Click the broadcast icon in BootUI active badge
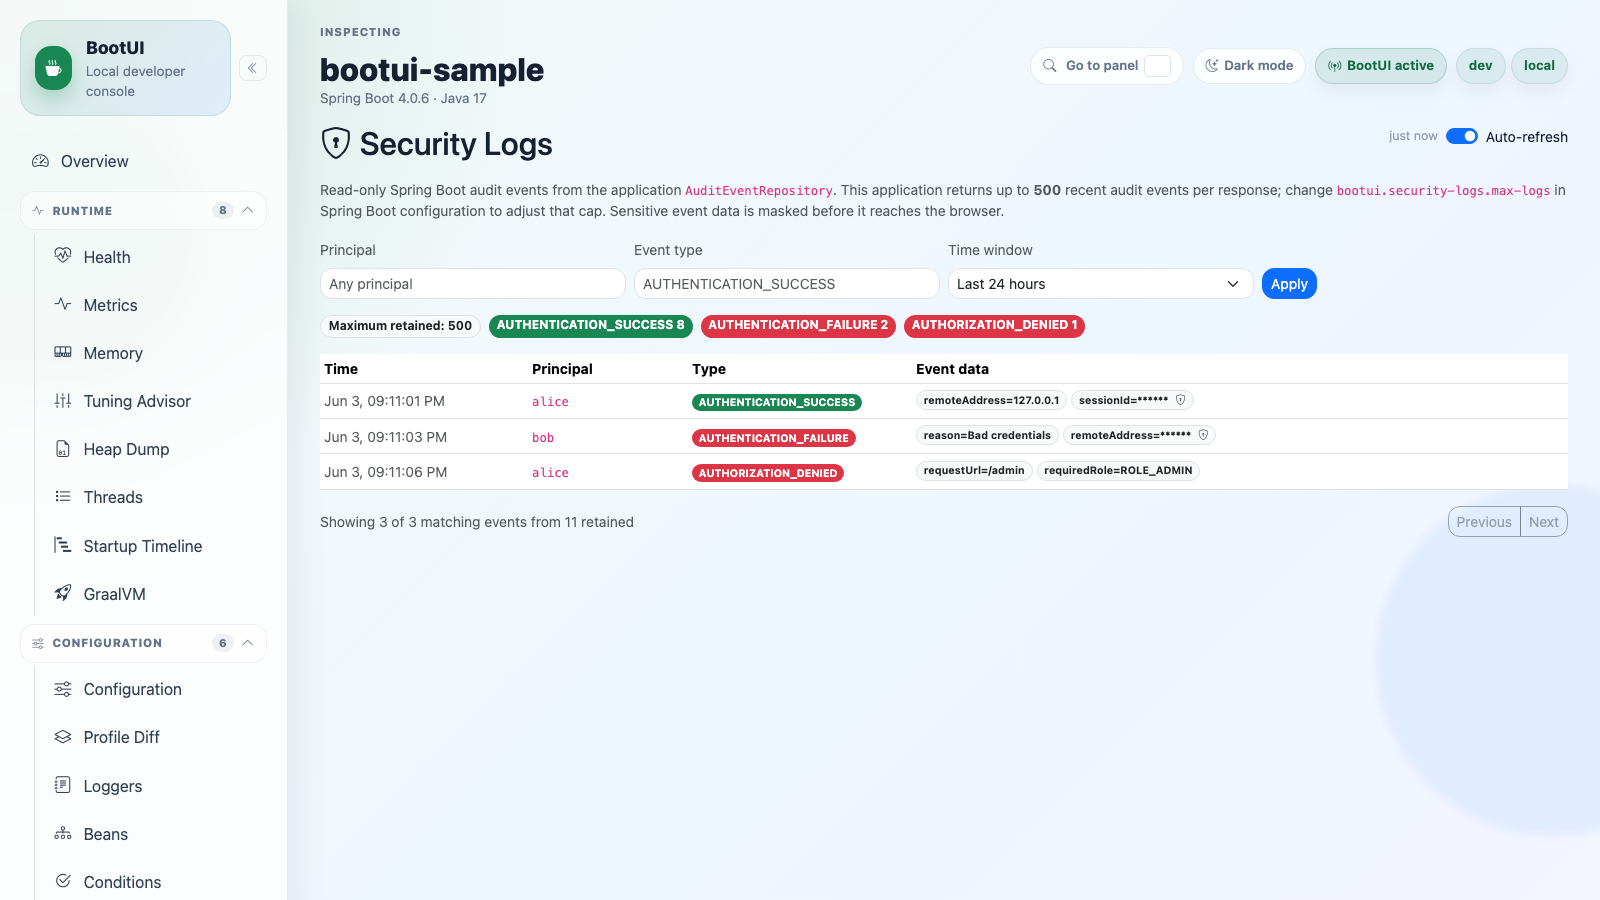1600x900 pixels. coord(1334,66)
